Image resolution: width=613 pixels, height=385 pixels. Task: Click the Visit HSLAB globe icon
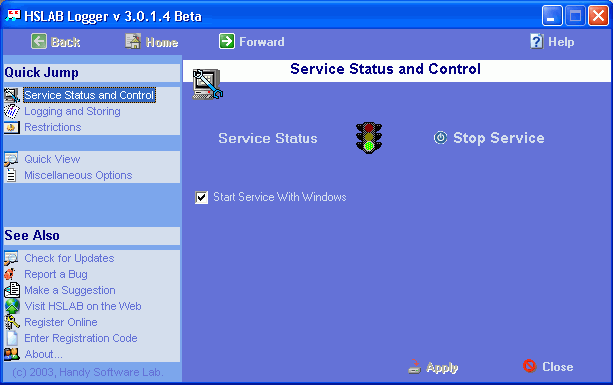(x=12, y=306)
